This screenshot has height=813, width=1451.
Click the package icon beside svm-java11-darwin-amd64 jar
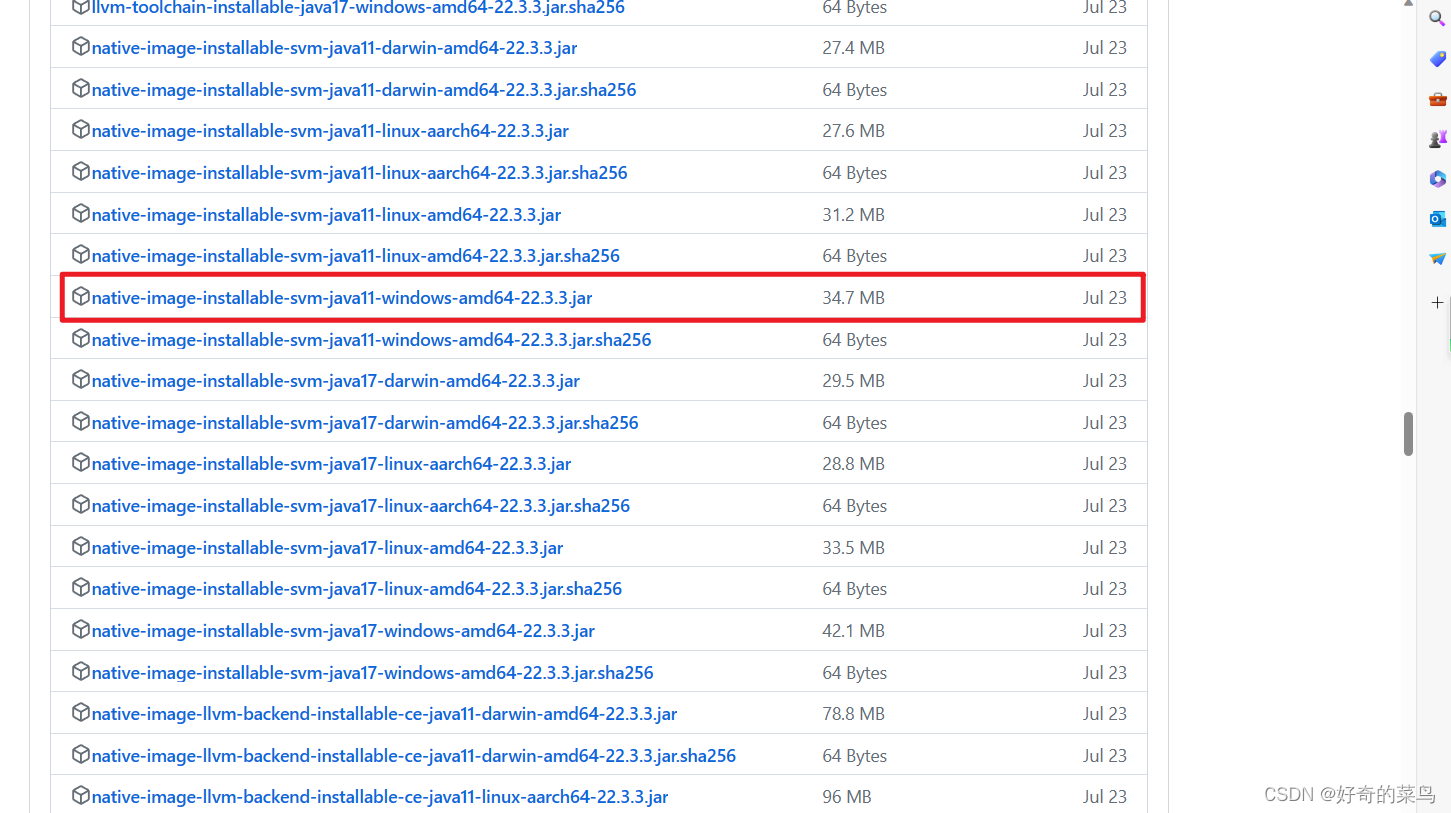click(81, 47)
